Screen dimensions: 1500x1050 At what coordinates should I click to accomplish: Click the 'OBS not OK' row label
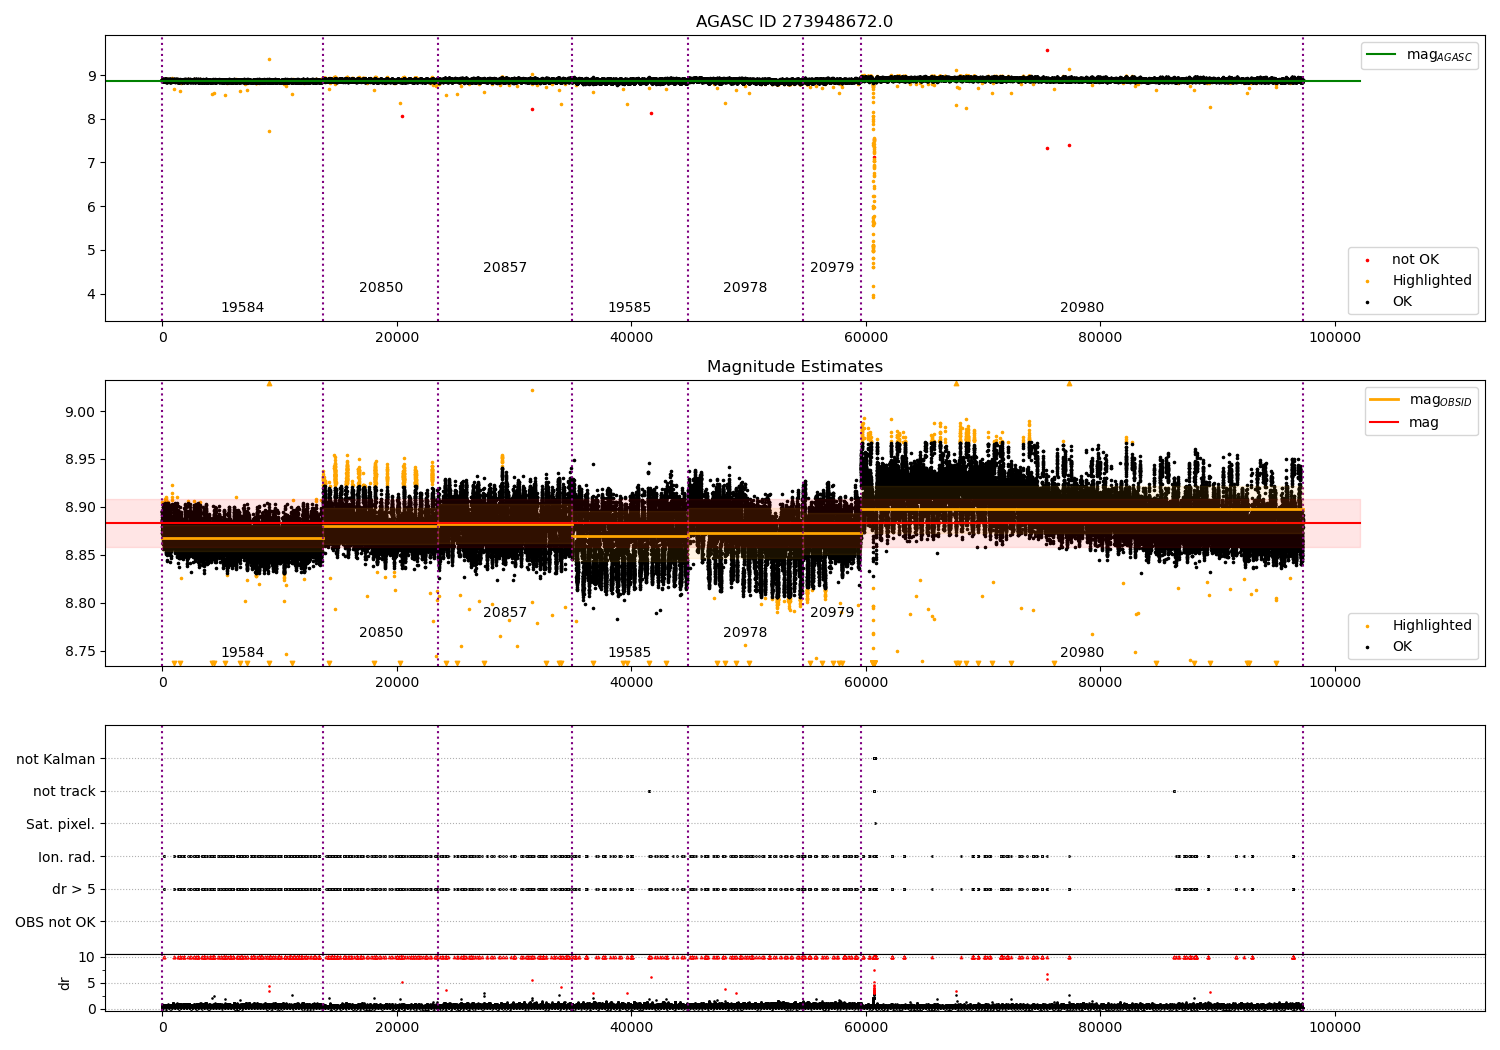coord(56,923)
